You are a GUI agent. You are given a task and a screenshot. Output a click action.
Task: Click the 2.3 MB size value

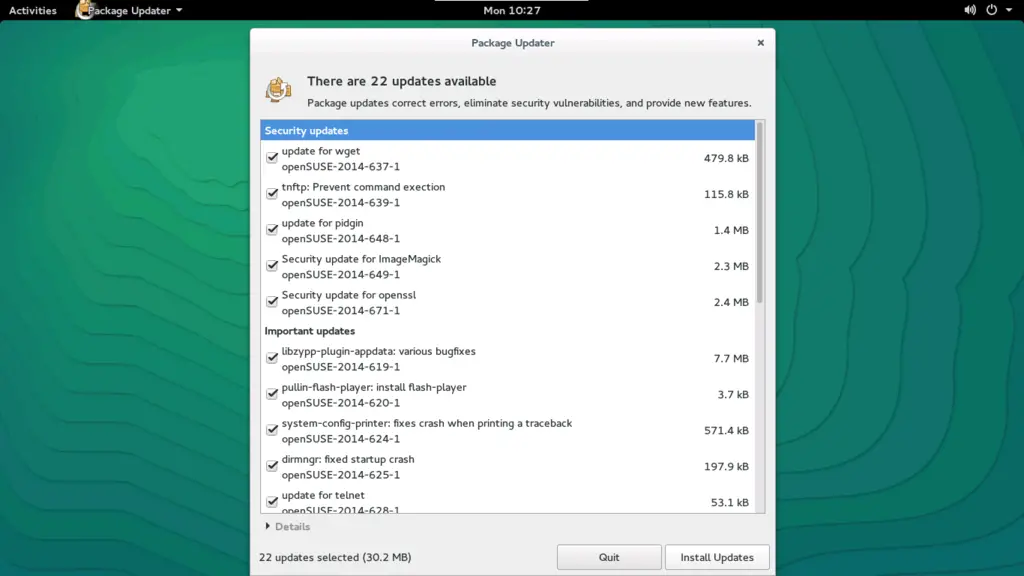pyautogui.click(x=731, y=266)
